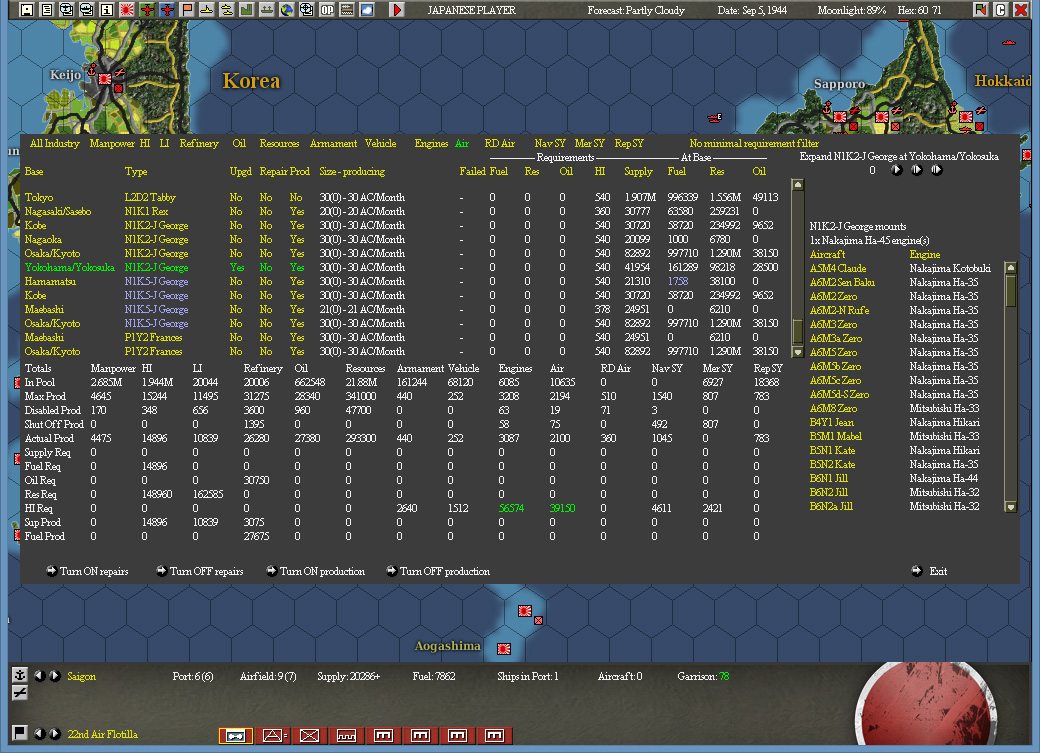Screen dimensions: 1040x753
Task: Select the Nav SY filter
Action: pos(550,143)
